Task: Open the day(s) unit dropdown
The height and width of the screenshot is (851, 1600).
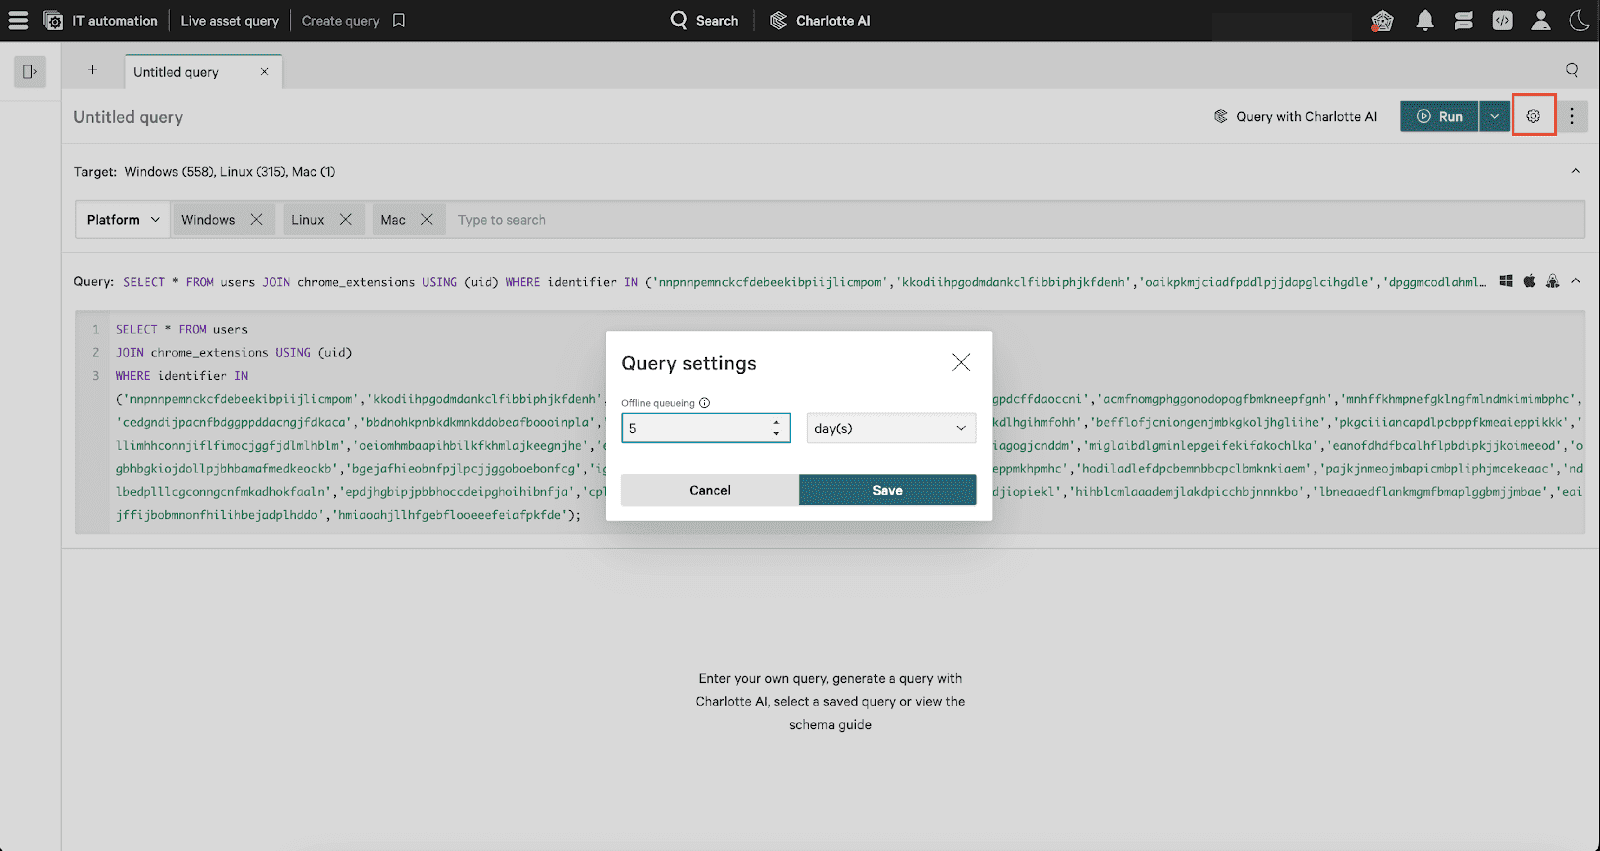Action: 891,428
